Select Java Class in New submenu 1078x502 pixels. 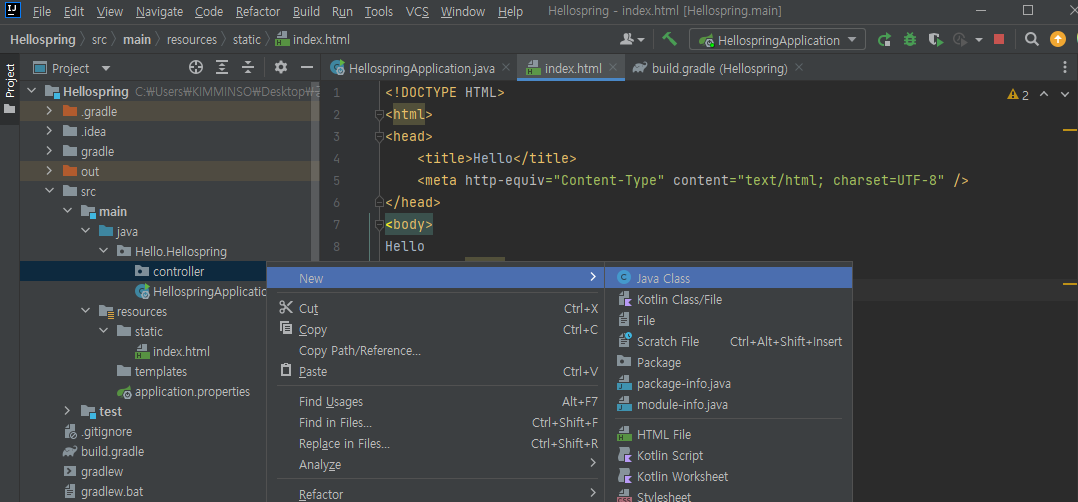(x=728, y=279)
